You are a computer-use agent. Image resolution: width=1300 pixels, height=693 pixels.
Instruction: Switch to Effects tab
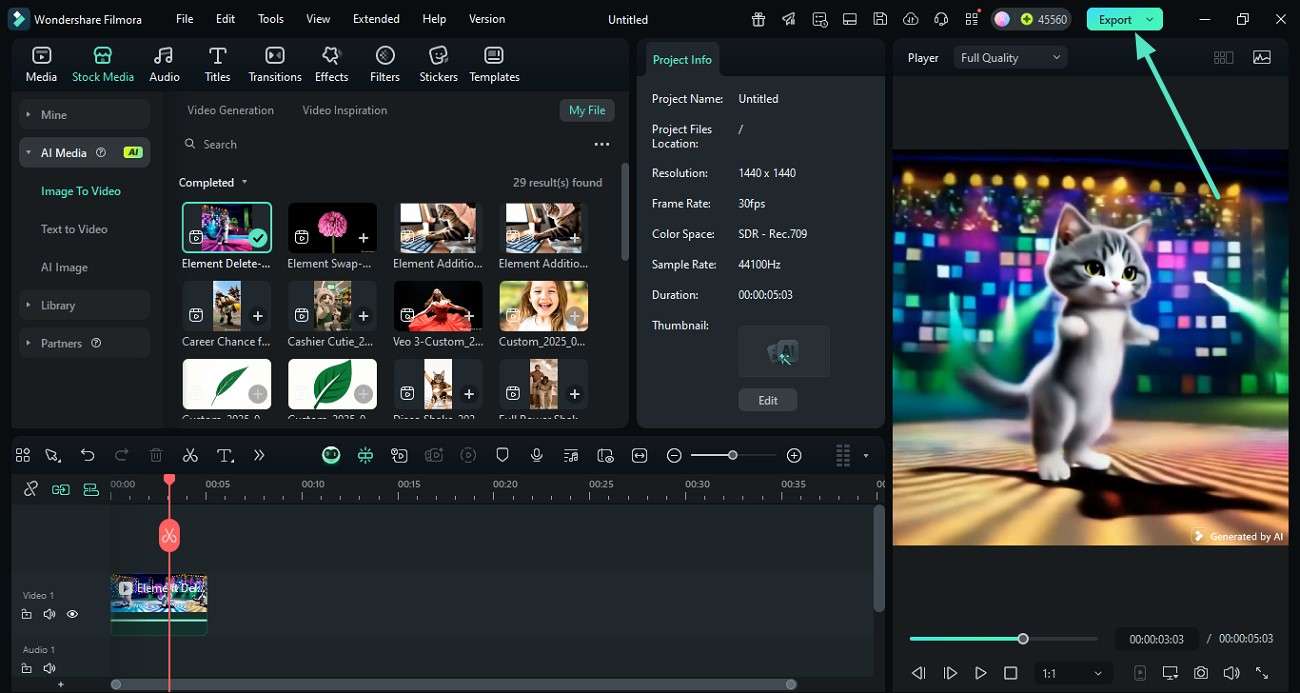331,64
